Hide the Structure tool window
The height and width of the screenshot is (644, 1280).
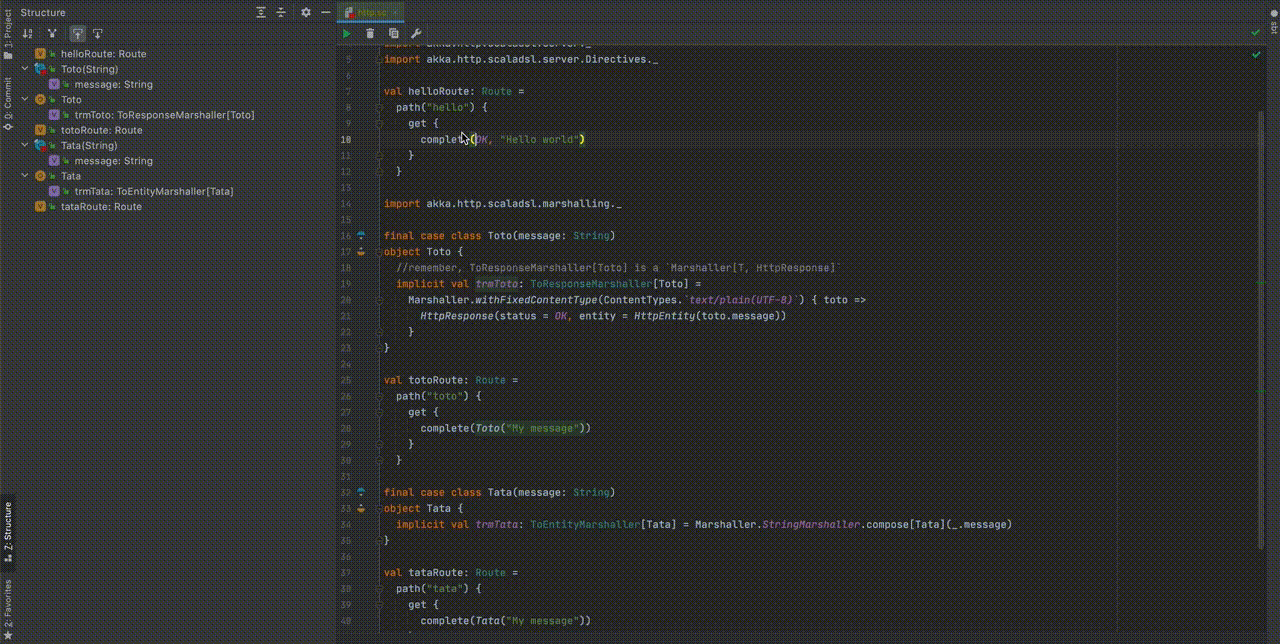[x=327, y=12]
